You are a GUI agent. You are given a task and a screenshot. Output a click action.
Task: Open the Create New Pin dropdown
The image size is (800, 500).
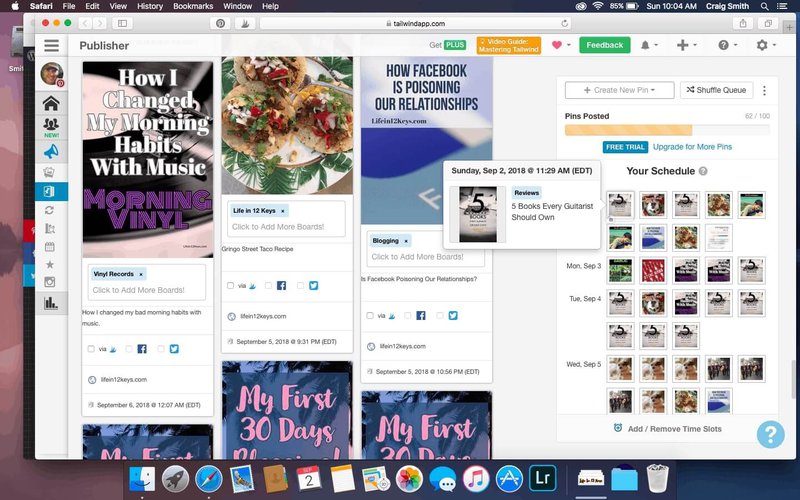[619, 90]
